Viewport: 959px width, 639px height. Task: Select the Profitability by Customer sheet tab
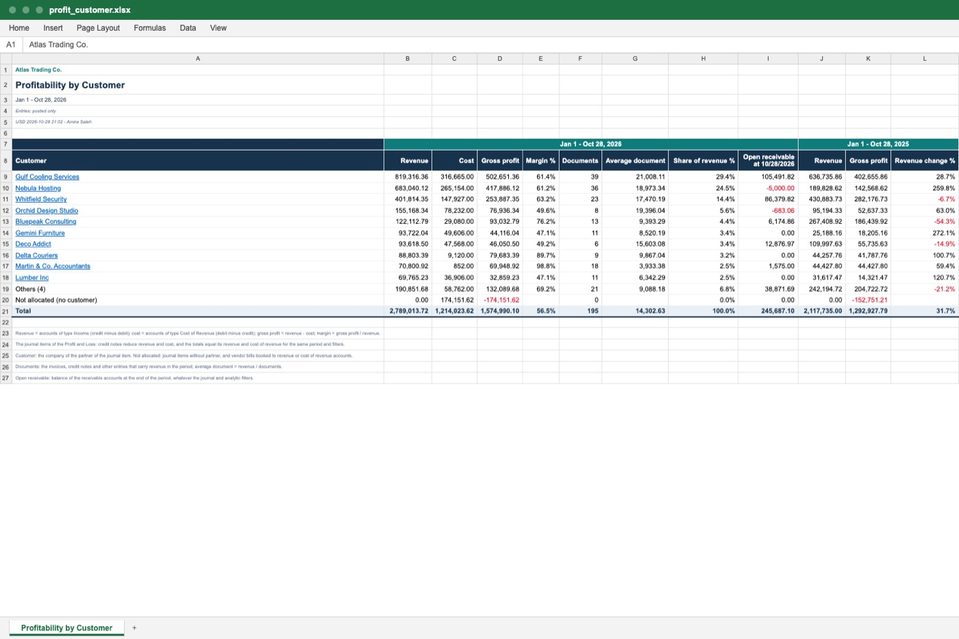click(67, 628)
